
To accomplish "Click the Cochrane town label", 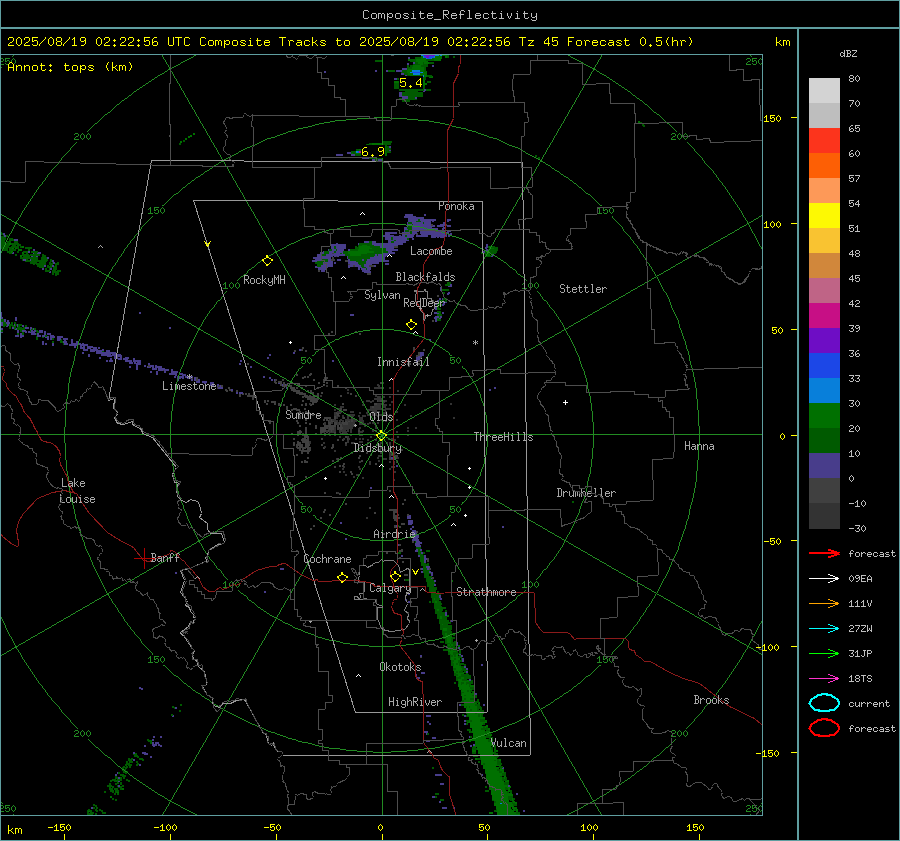I will click(327, 559).
